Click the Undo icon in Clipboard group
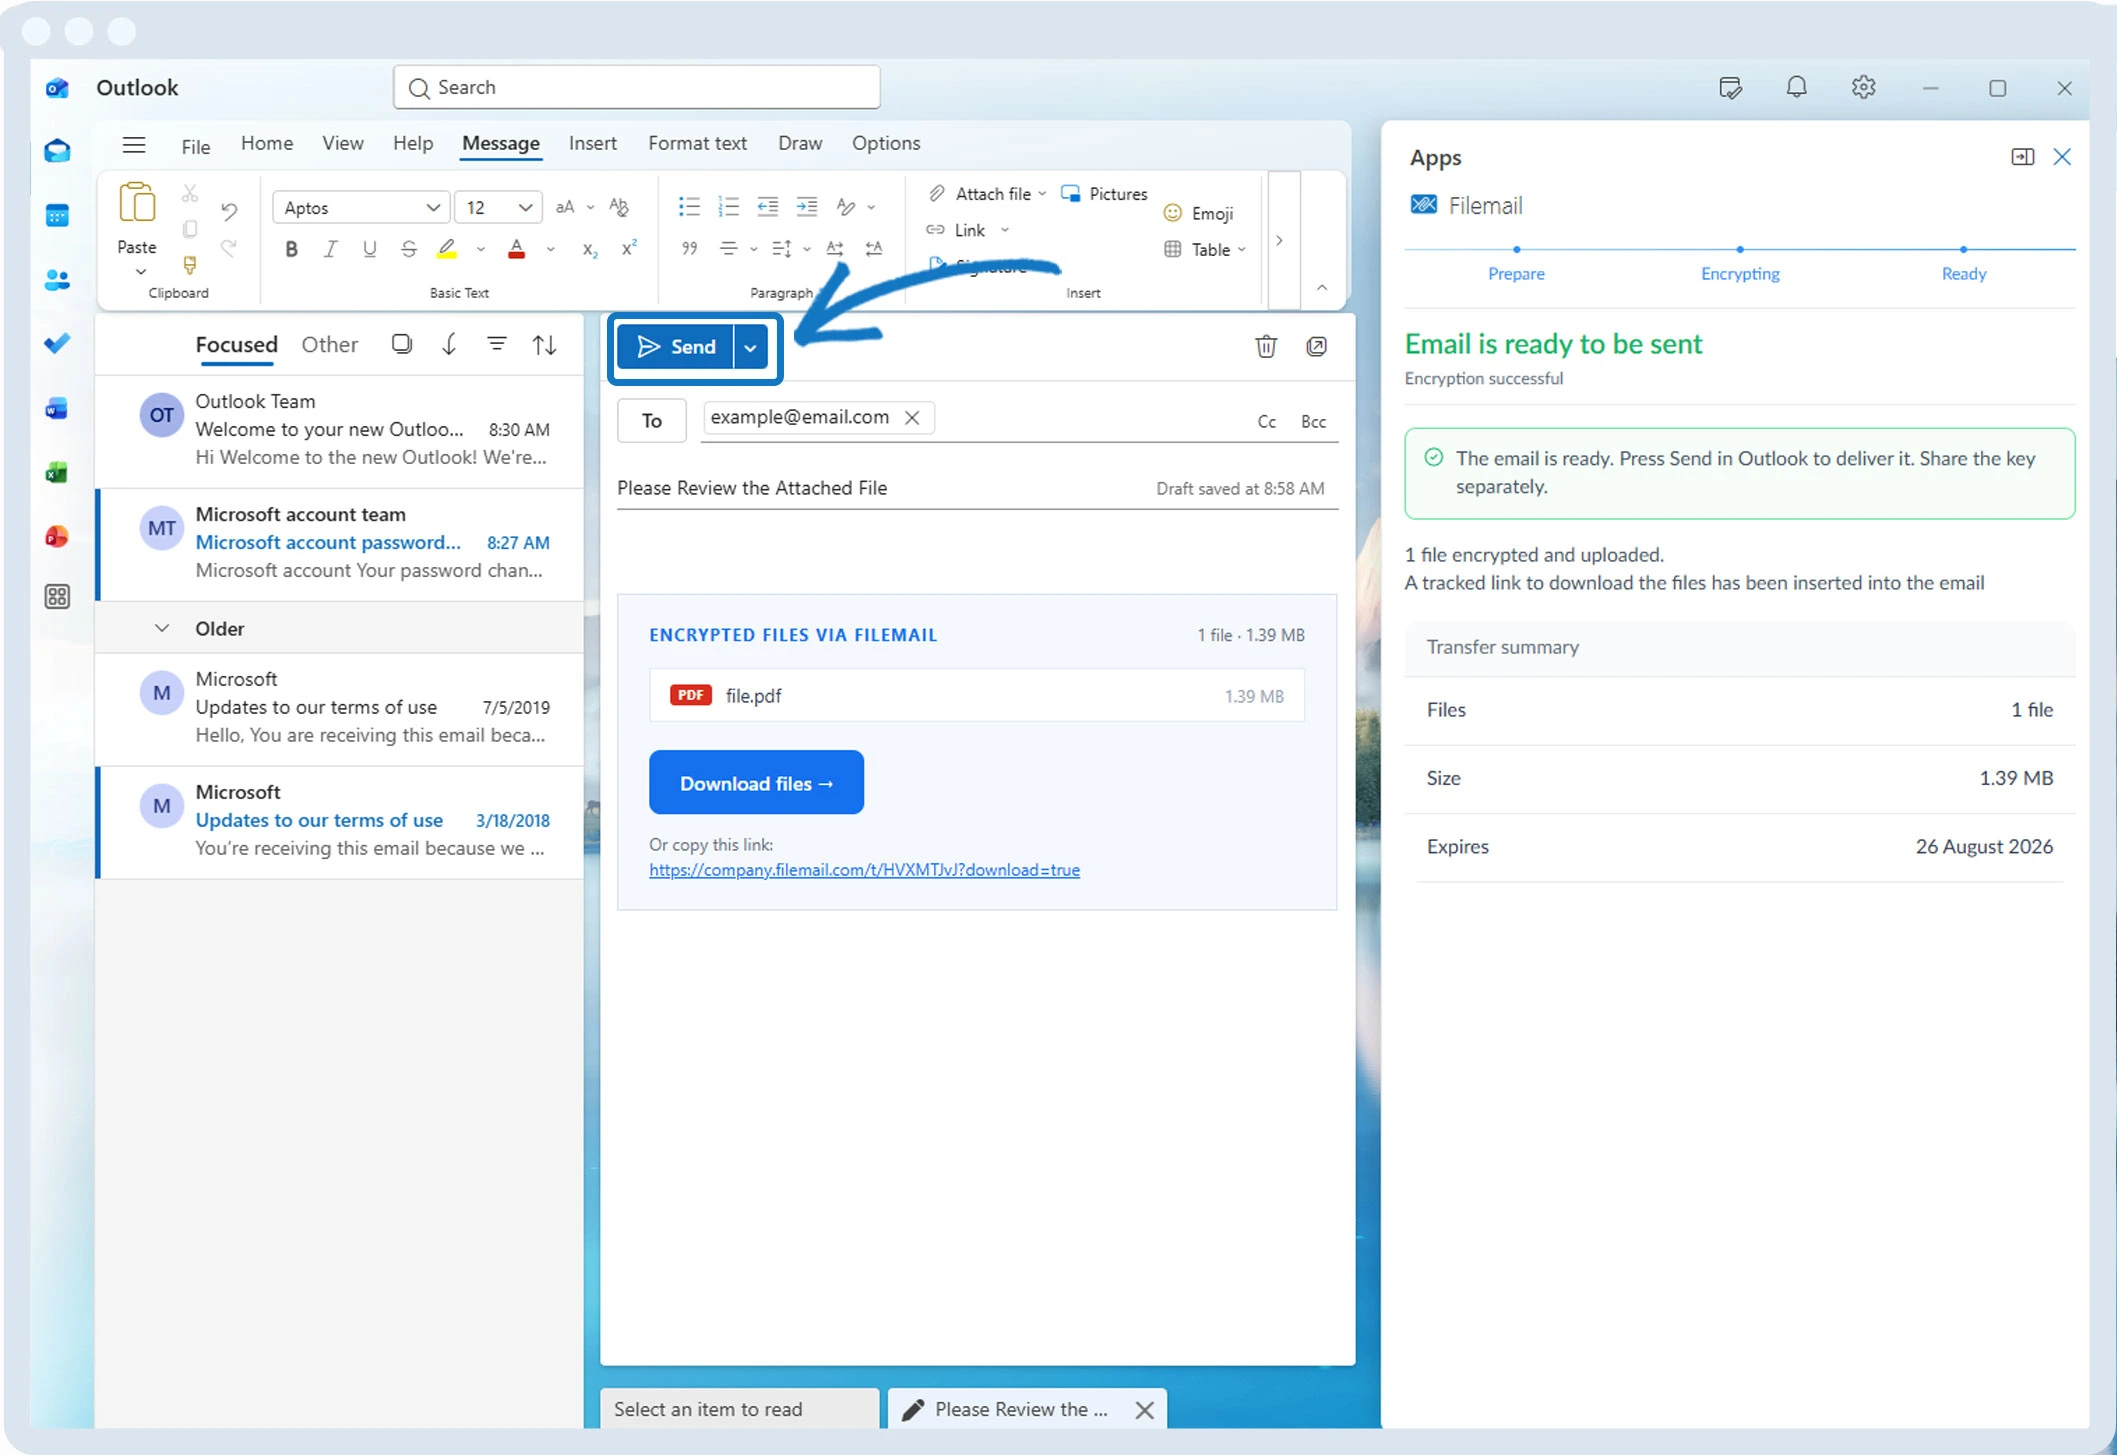Screen dimensions: 2117x1455 point(229,211)
